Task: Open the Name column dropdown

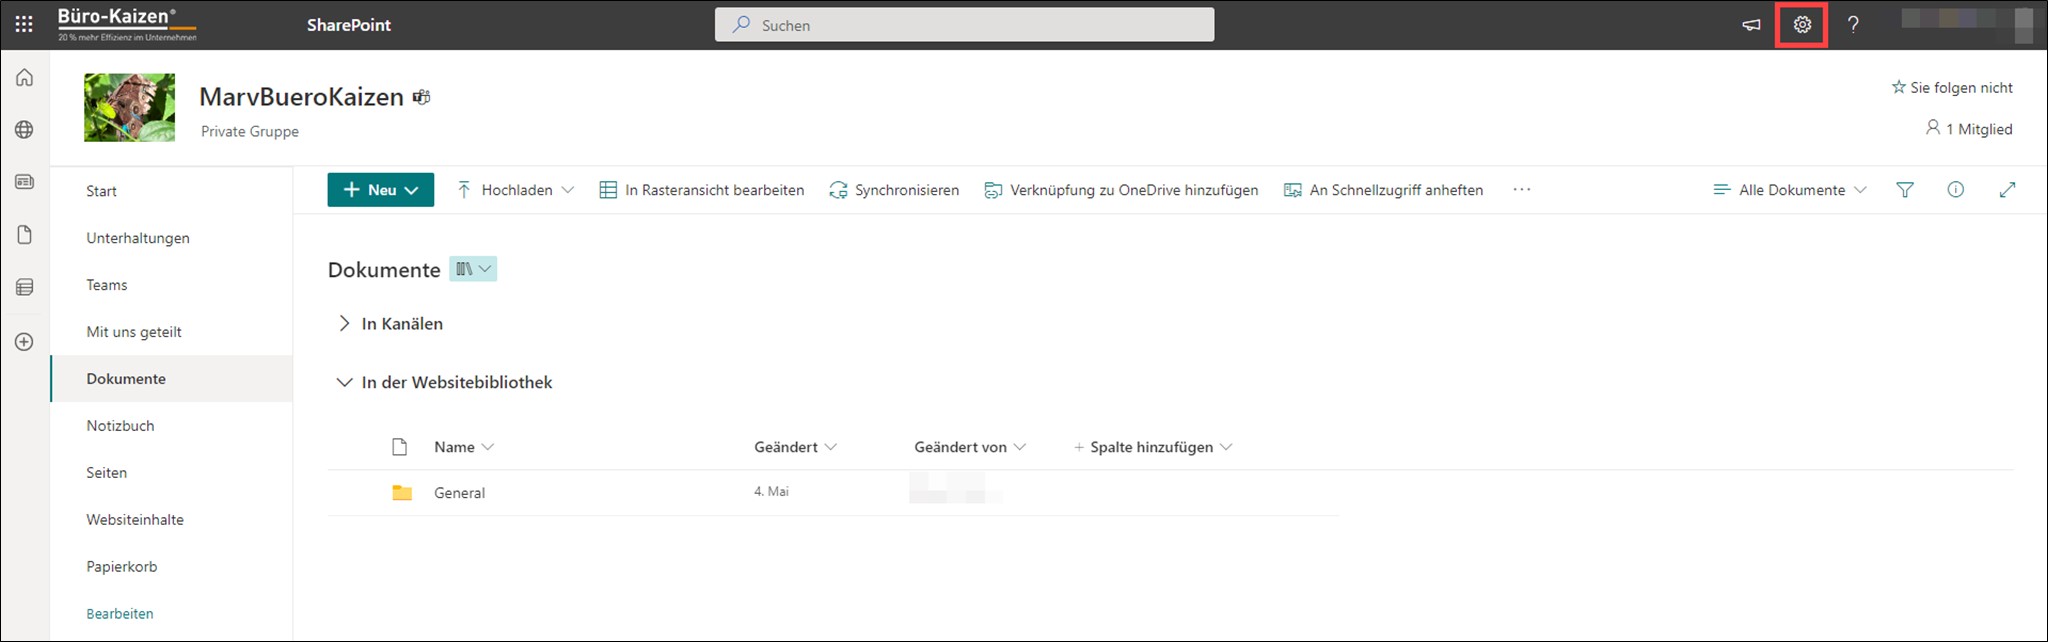Action: point(464,447)
